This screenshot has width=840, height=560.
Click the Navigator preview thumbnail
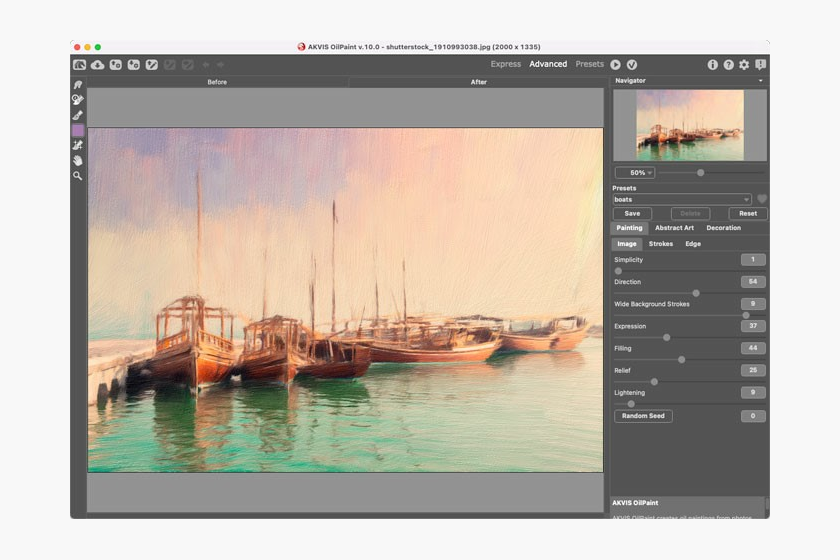[x=690, y=125]
